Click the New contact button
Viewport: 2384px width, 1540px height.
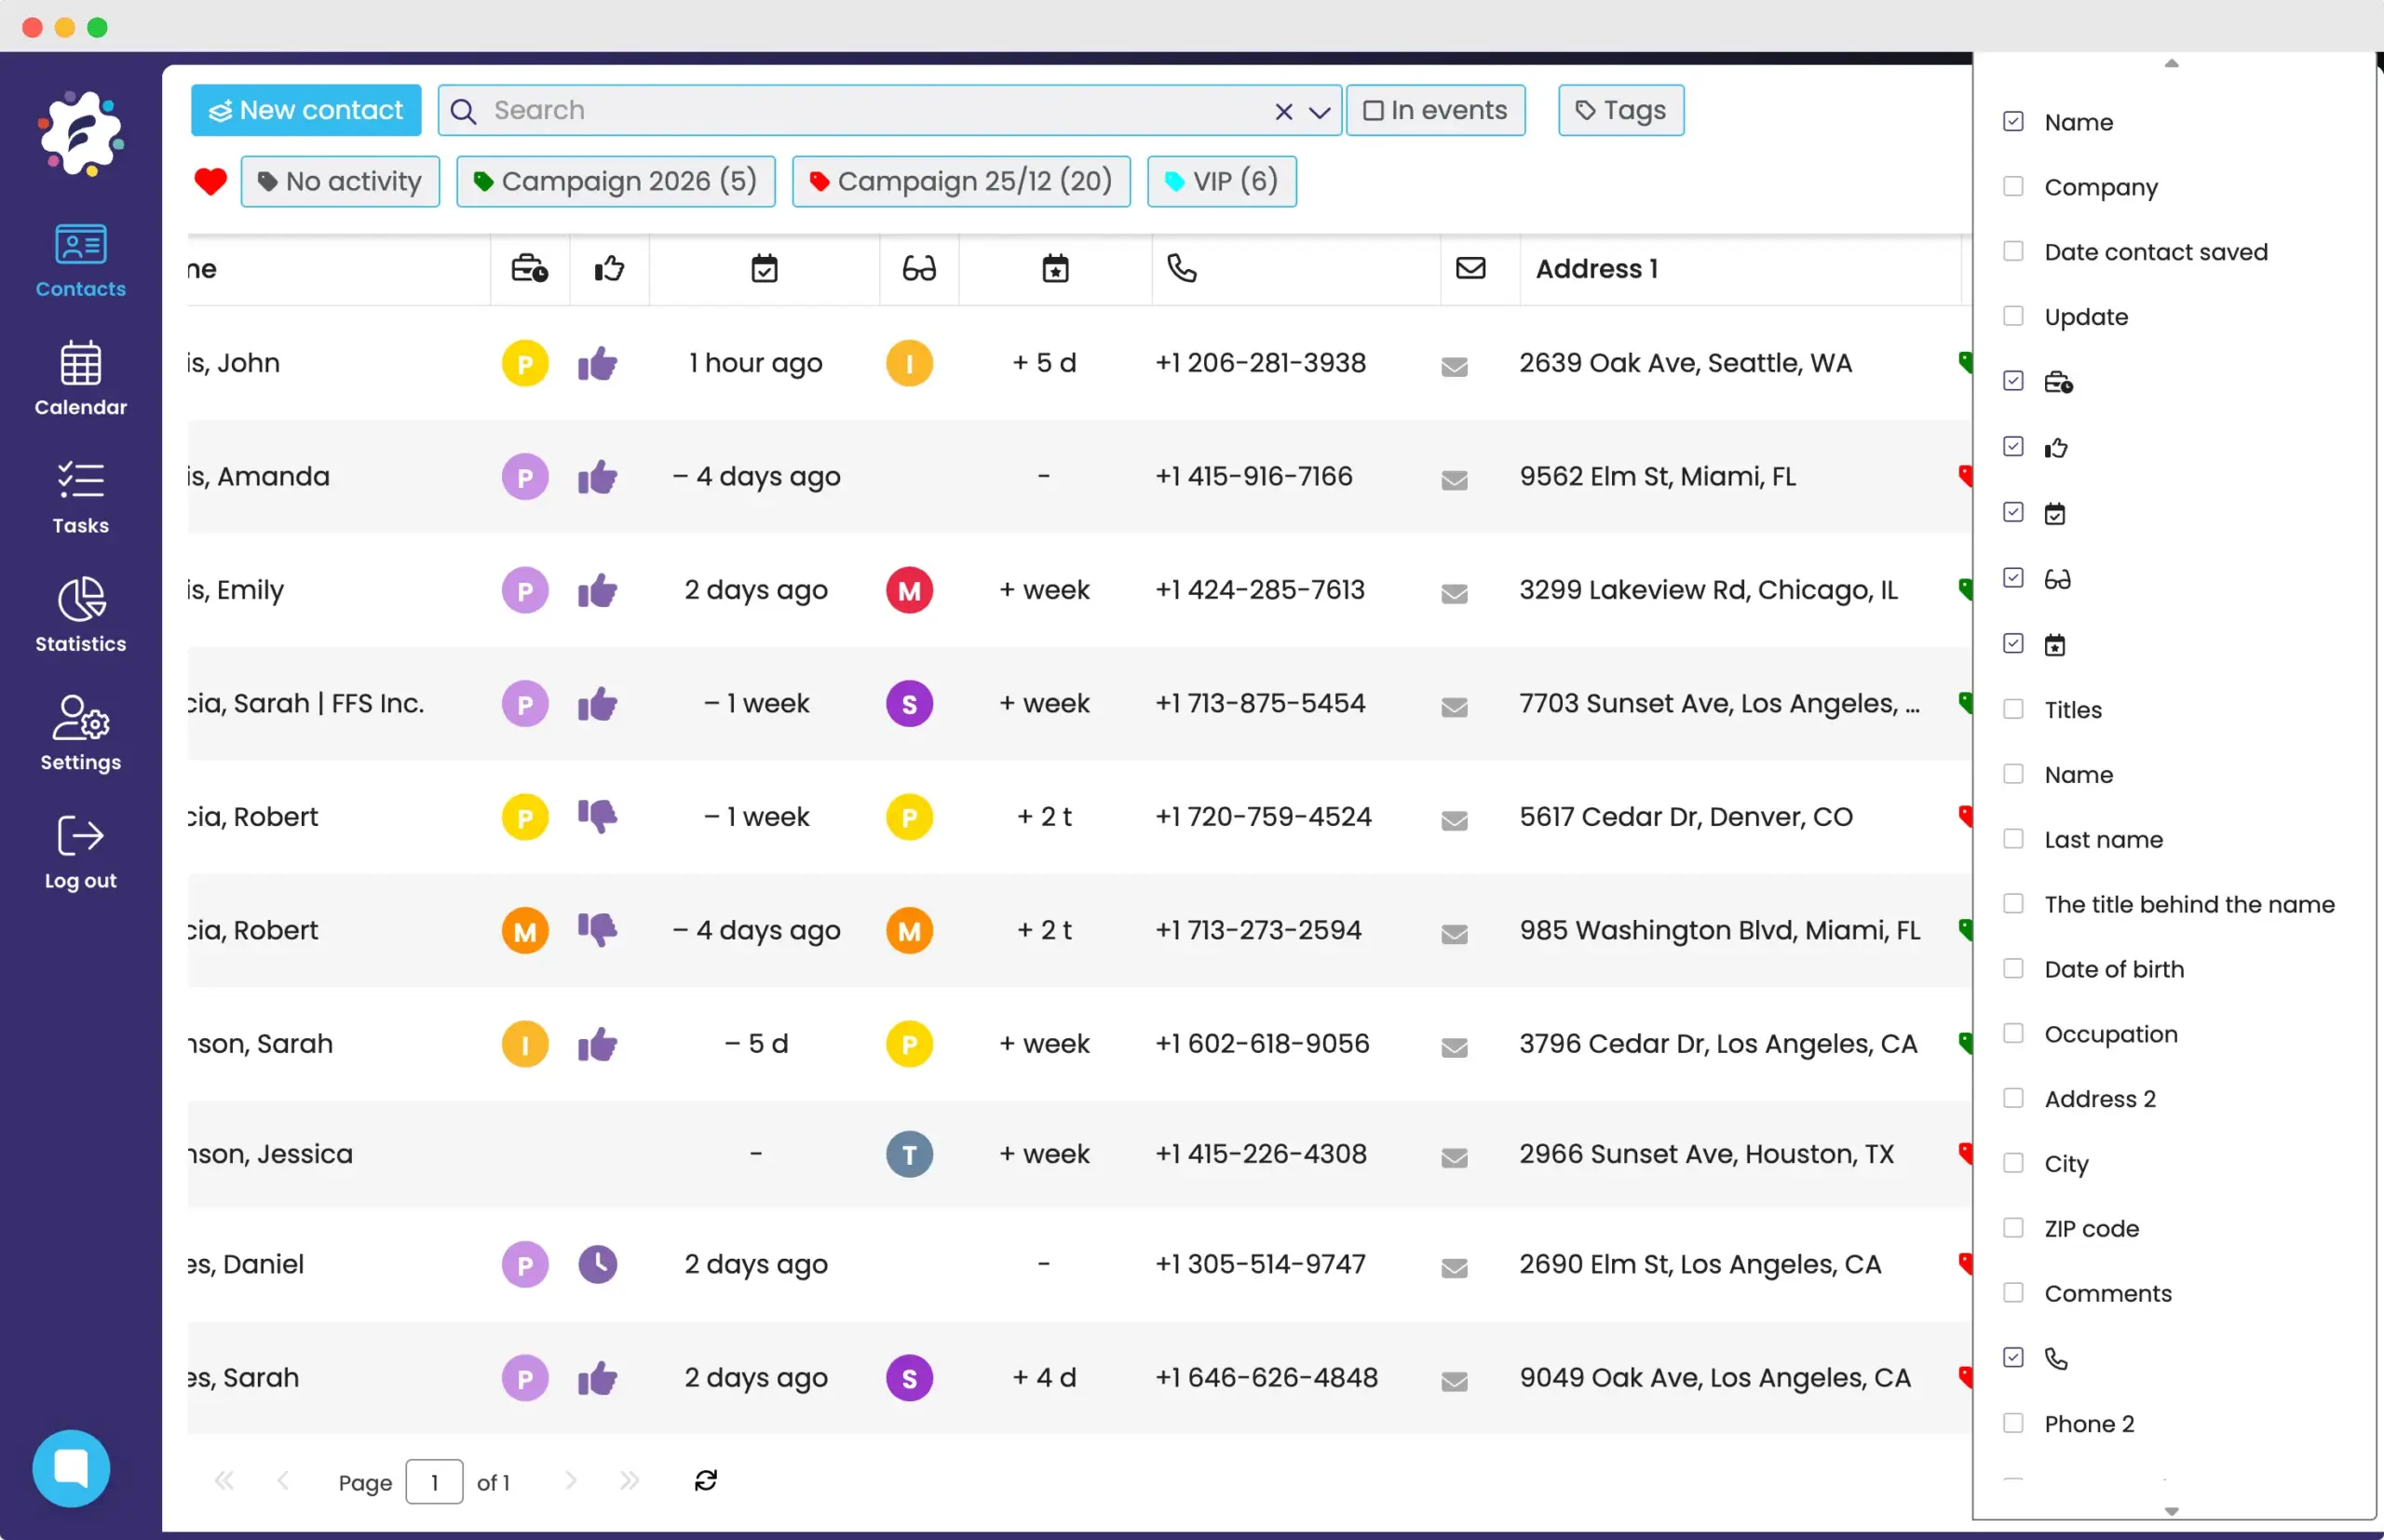[x=306, y=110]
